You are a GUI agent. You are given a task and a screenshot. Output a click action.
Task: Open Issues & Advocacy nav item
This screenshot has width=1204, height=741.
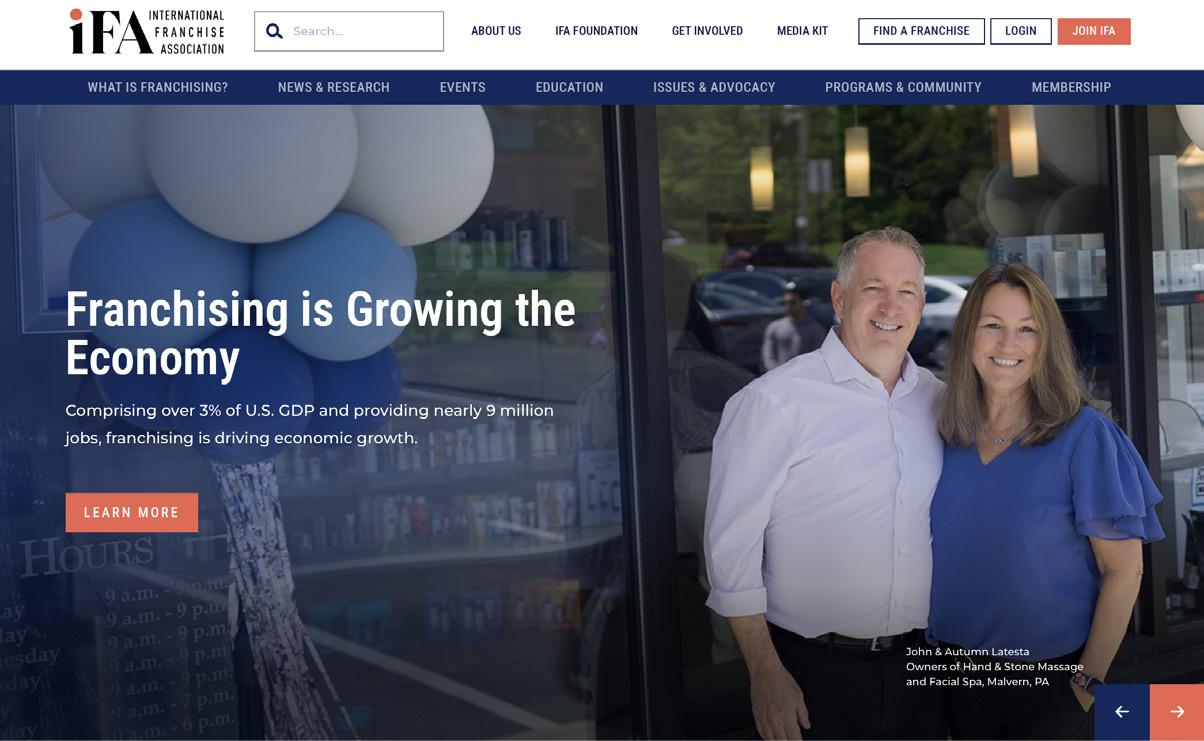(714, 87)
